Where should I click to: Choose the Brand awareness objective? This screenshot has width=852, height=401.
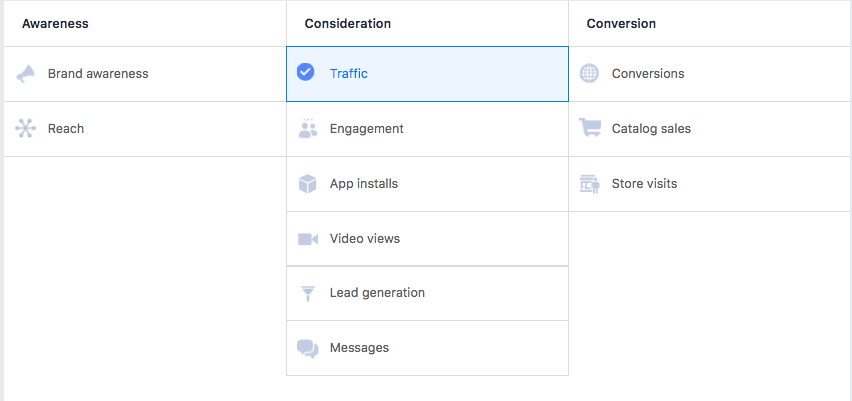98,74
